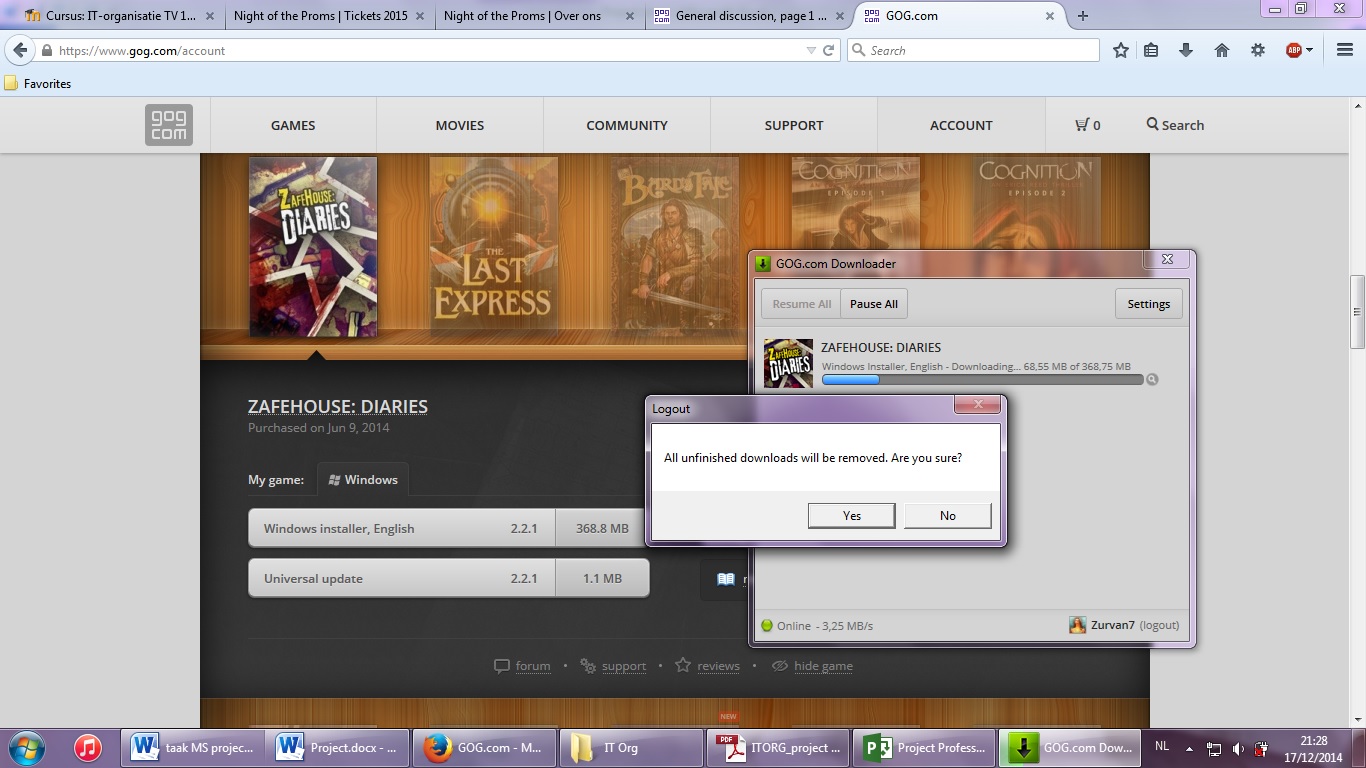Switch to the Cursus IT-organisatie tab
This screenshot has width=1366, height=768.
[118, 16]
